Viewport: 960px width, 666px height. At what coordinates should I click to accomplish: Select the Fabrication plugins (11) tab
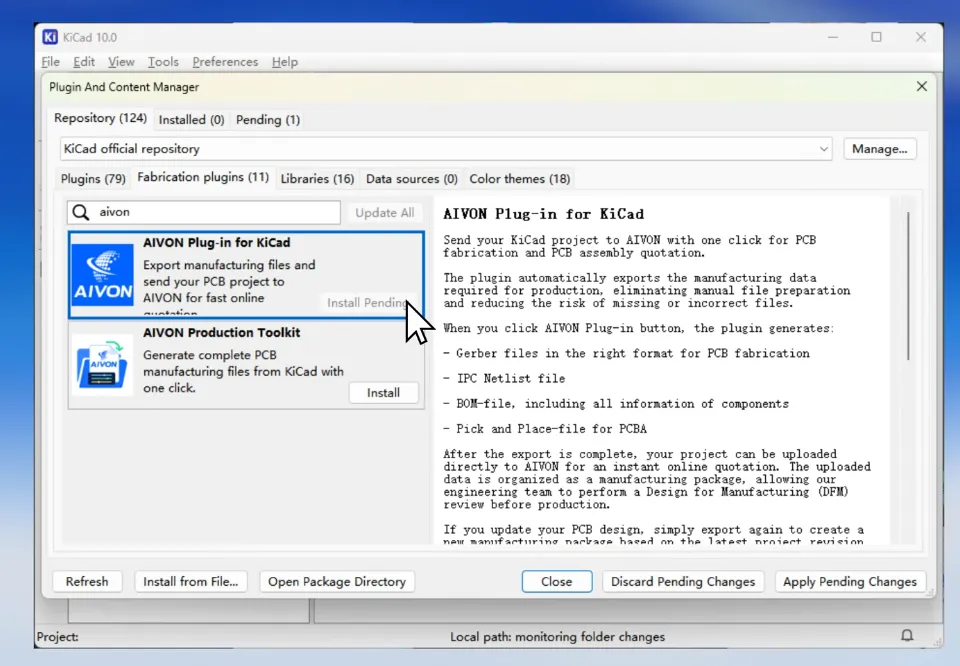(x=203, y=178)
